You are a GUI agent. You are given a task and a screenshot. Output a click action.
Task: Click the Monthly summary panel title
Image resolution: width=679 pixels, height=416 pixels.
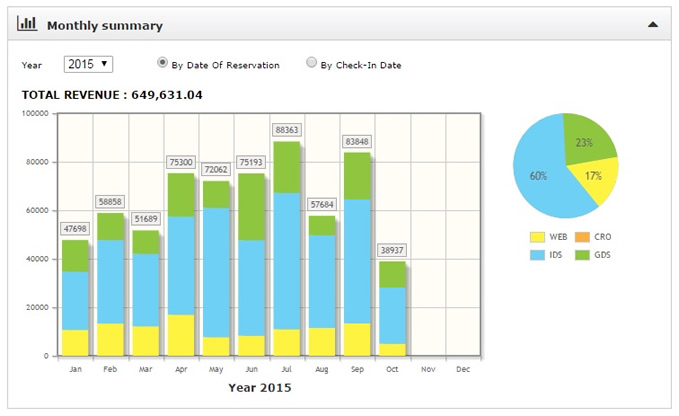point(105,26)
